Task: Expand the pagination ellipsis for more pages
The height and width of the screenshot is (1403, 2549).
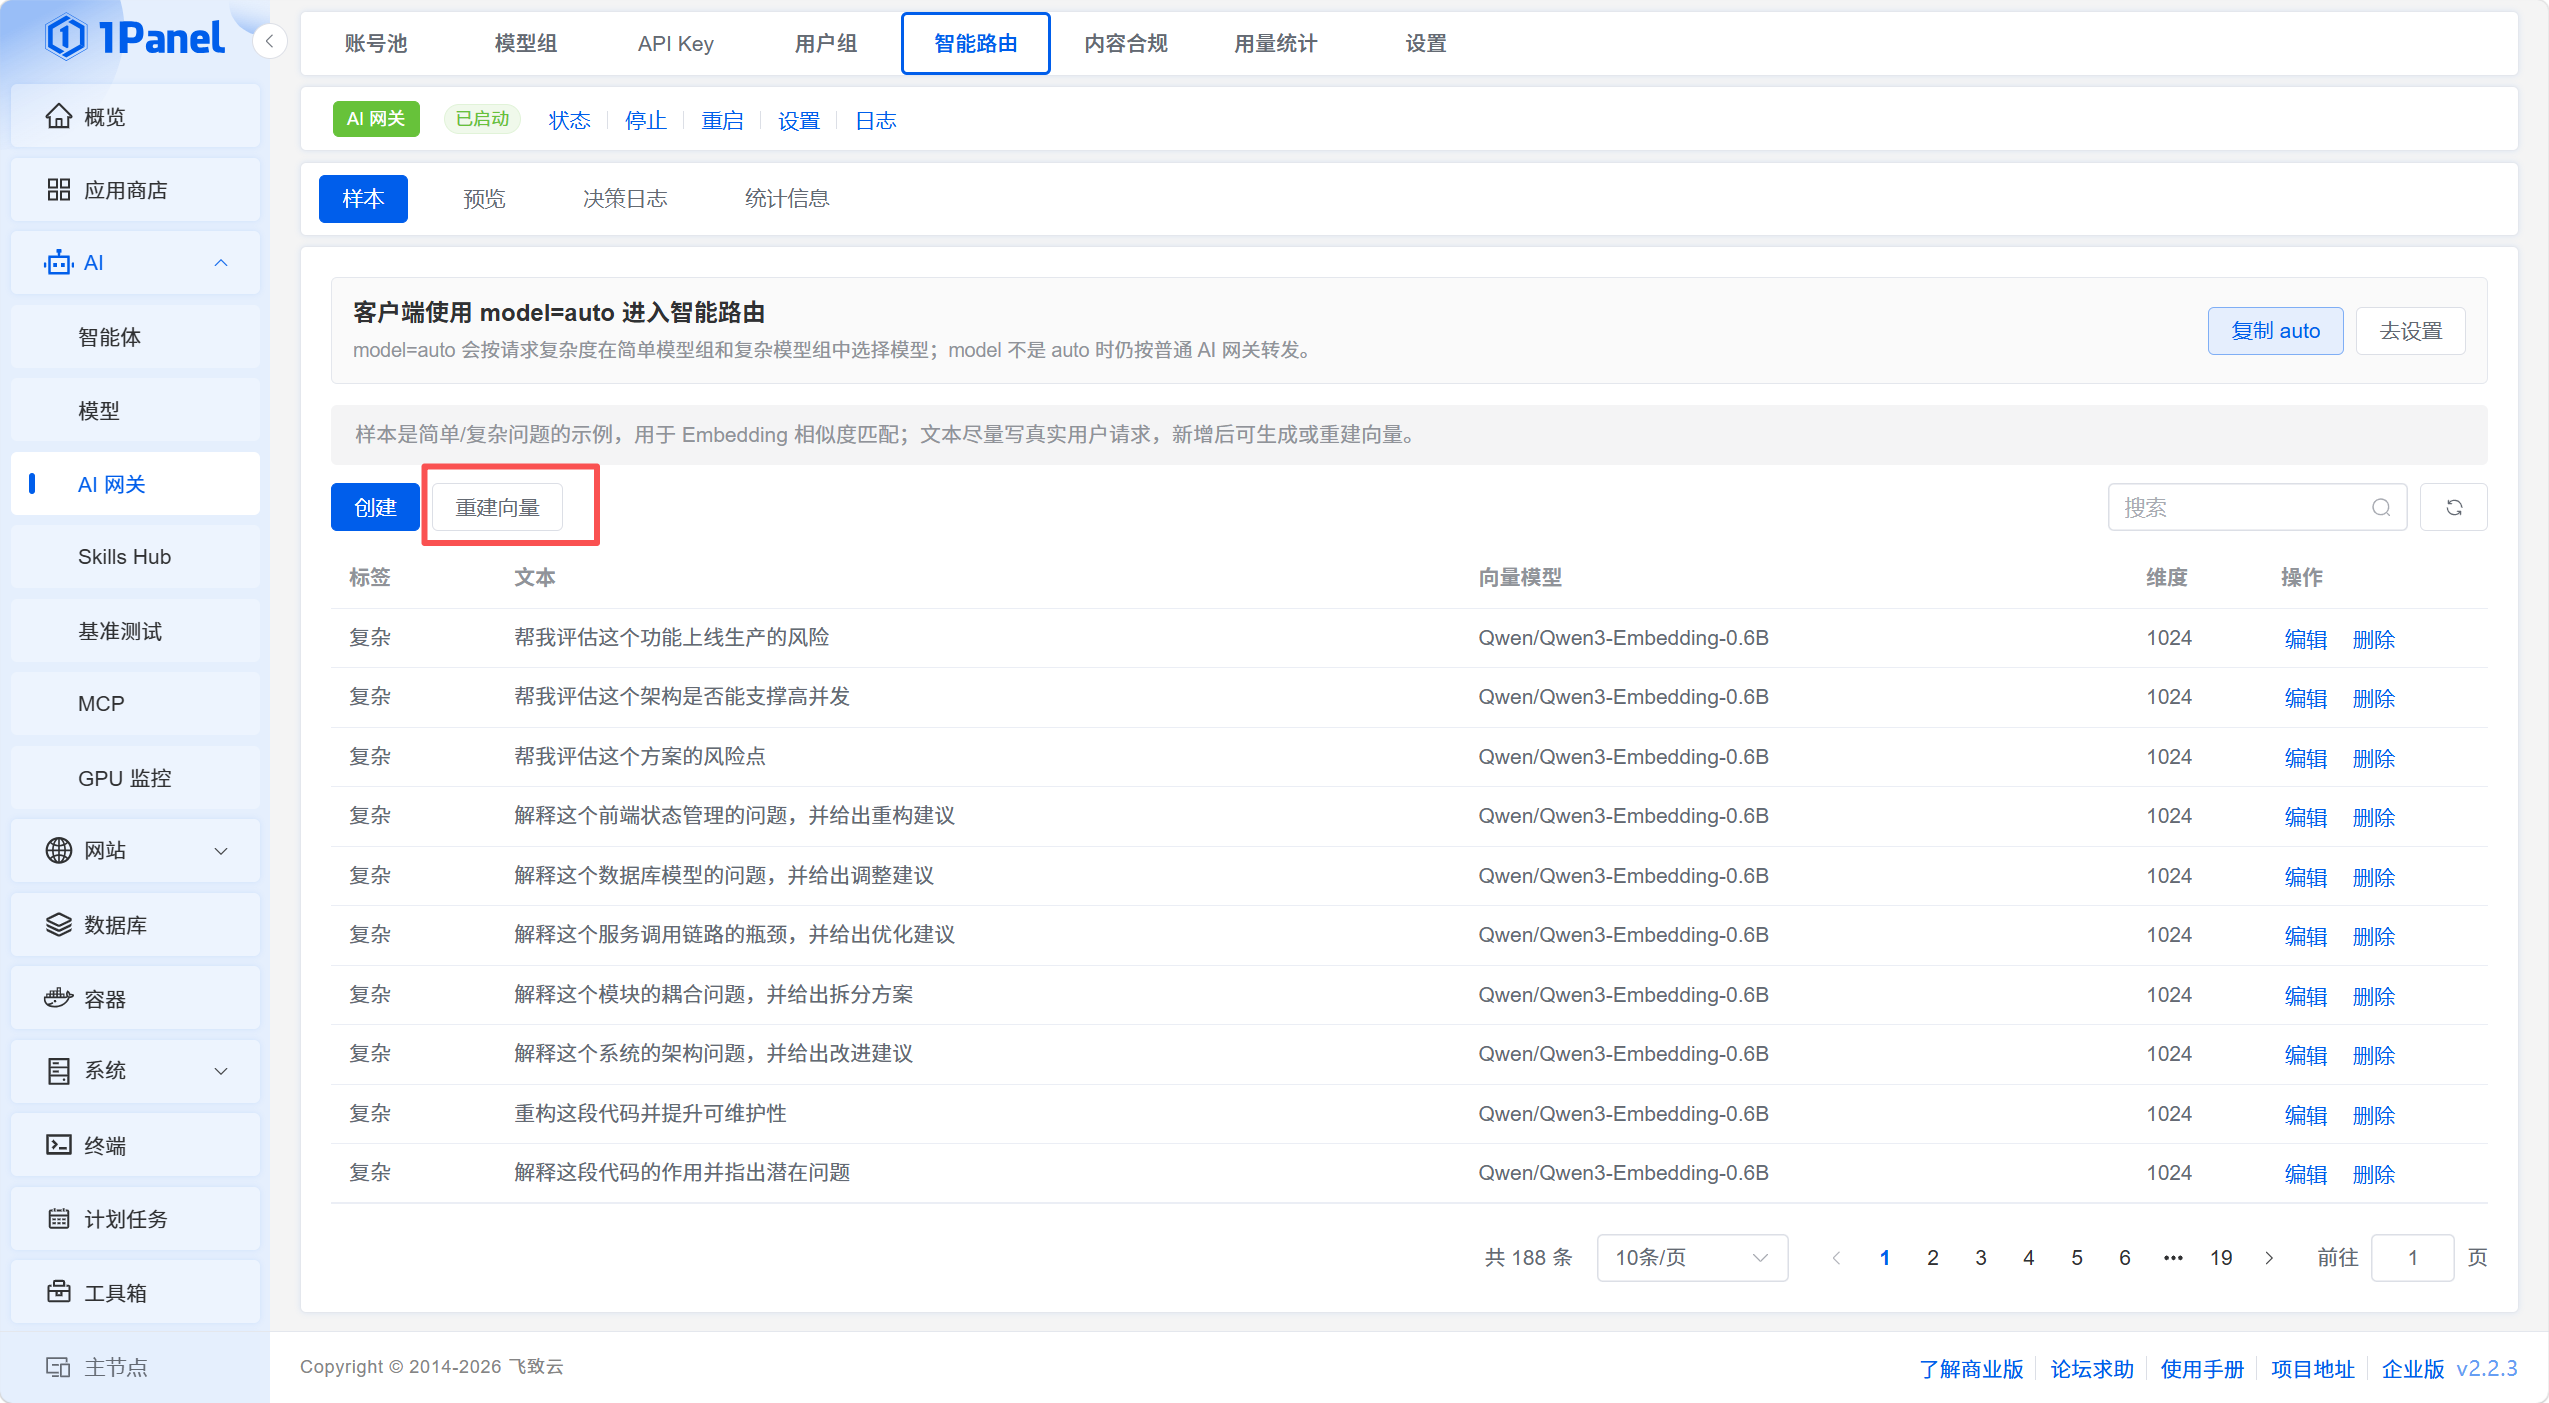Action: (2173, 1258)
